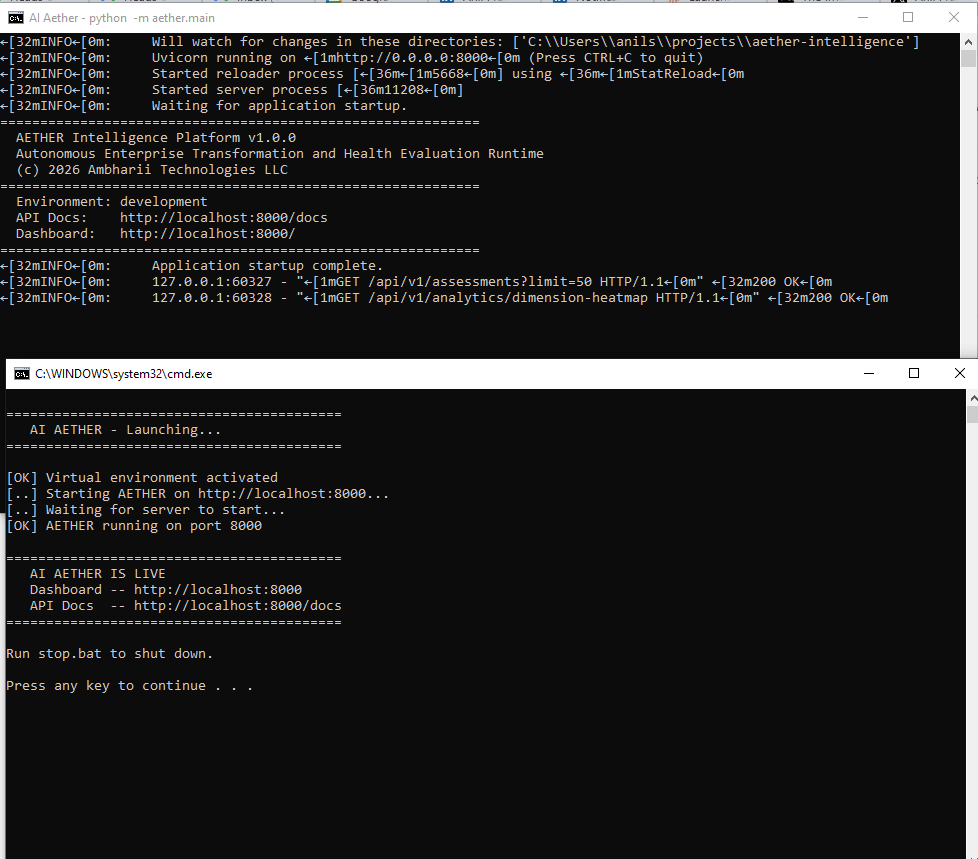Image resolution: width=978 pixels, height=859 pixels.
Task: Click the 'Environment: development' line
Action: pyautogui.click(x=112, y=202)
